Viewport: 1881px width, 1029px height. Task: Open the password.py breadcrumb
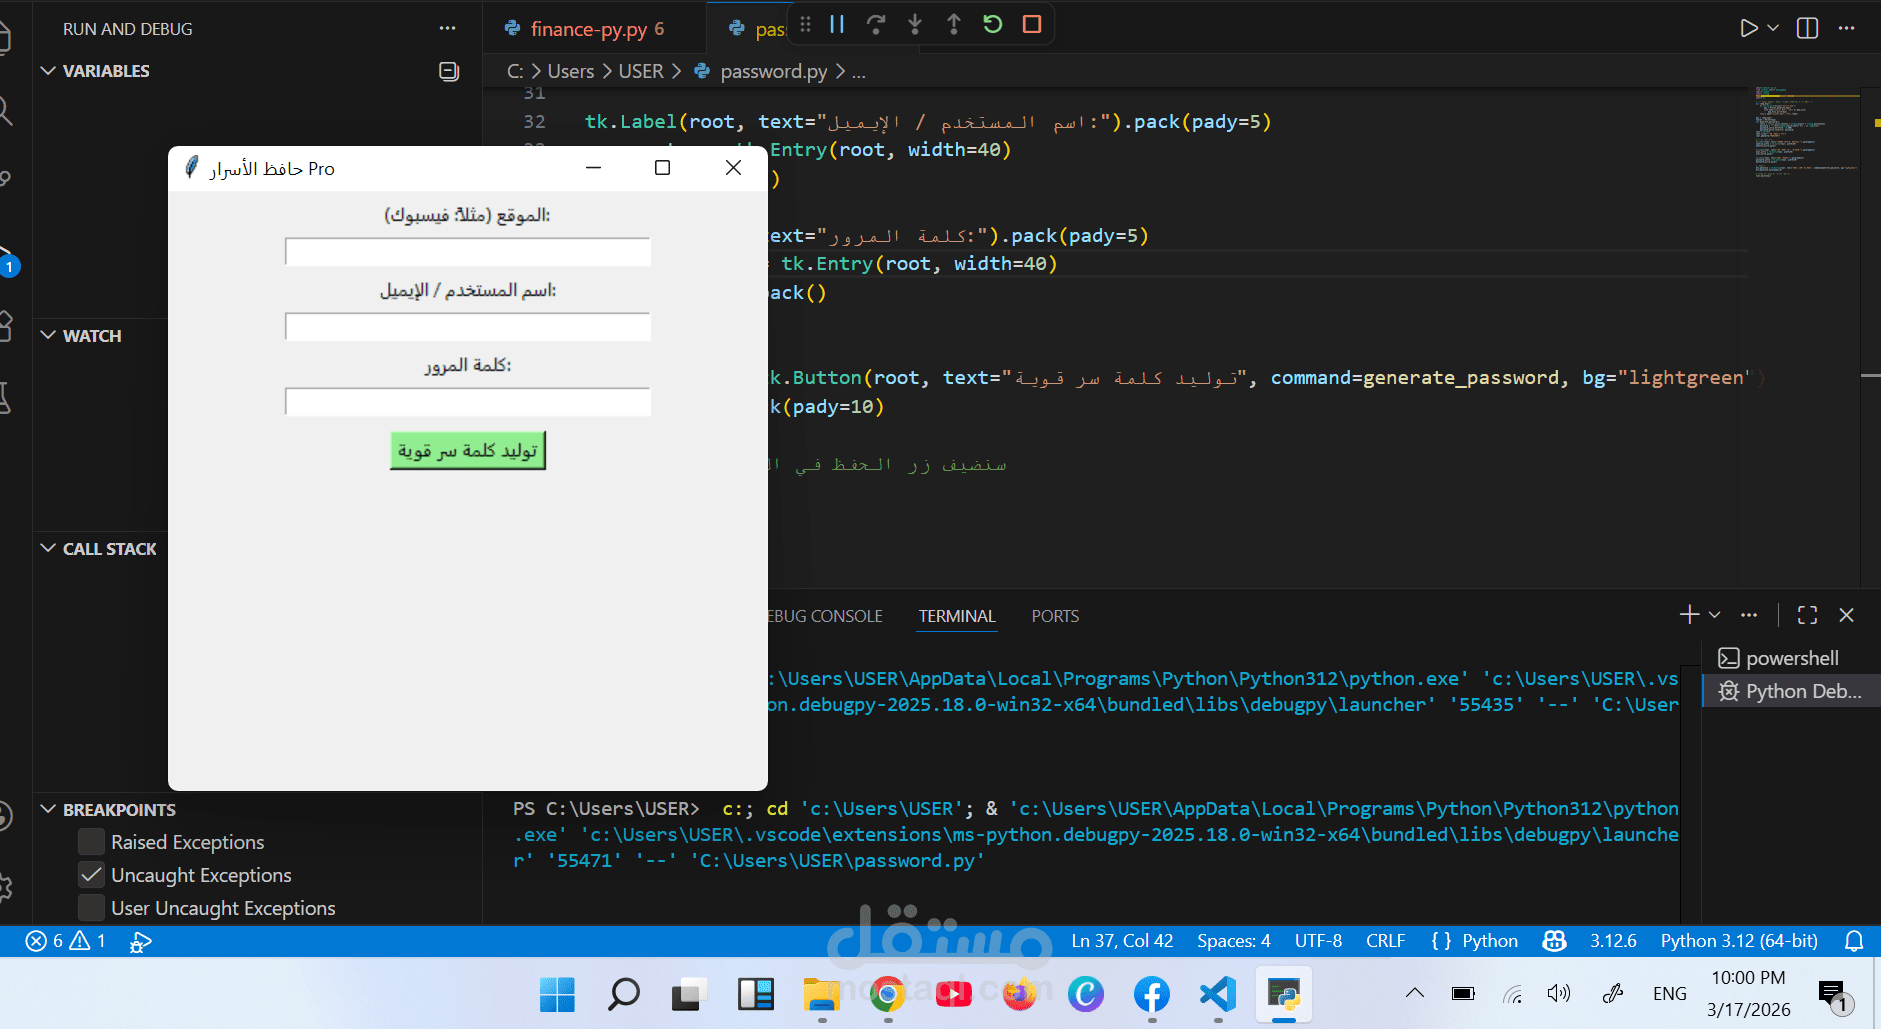pyautogui.click(x=773, y=71)
